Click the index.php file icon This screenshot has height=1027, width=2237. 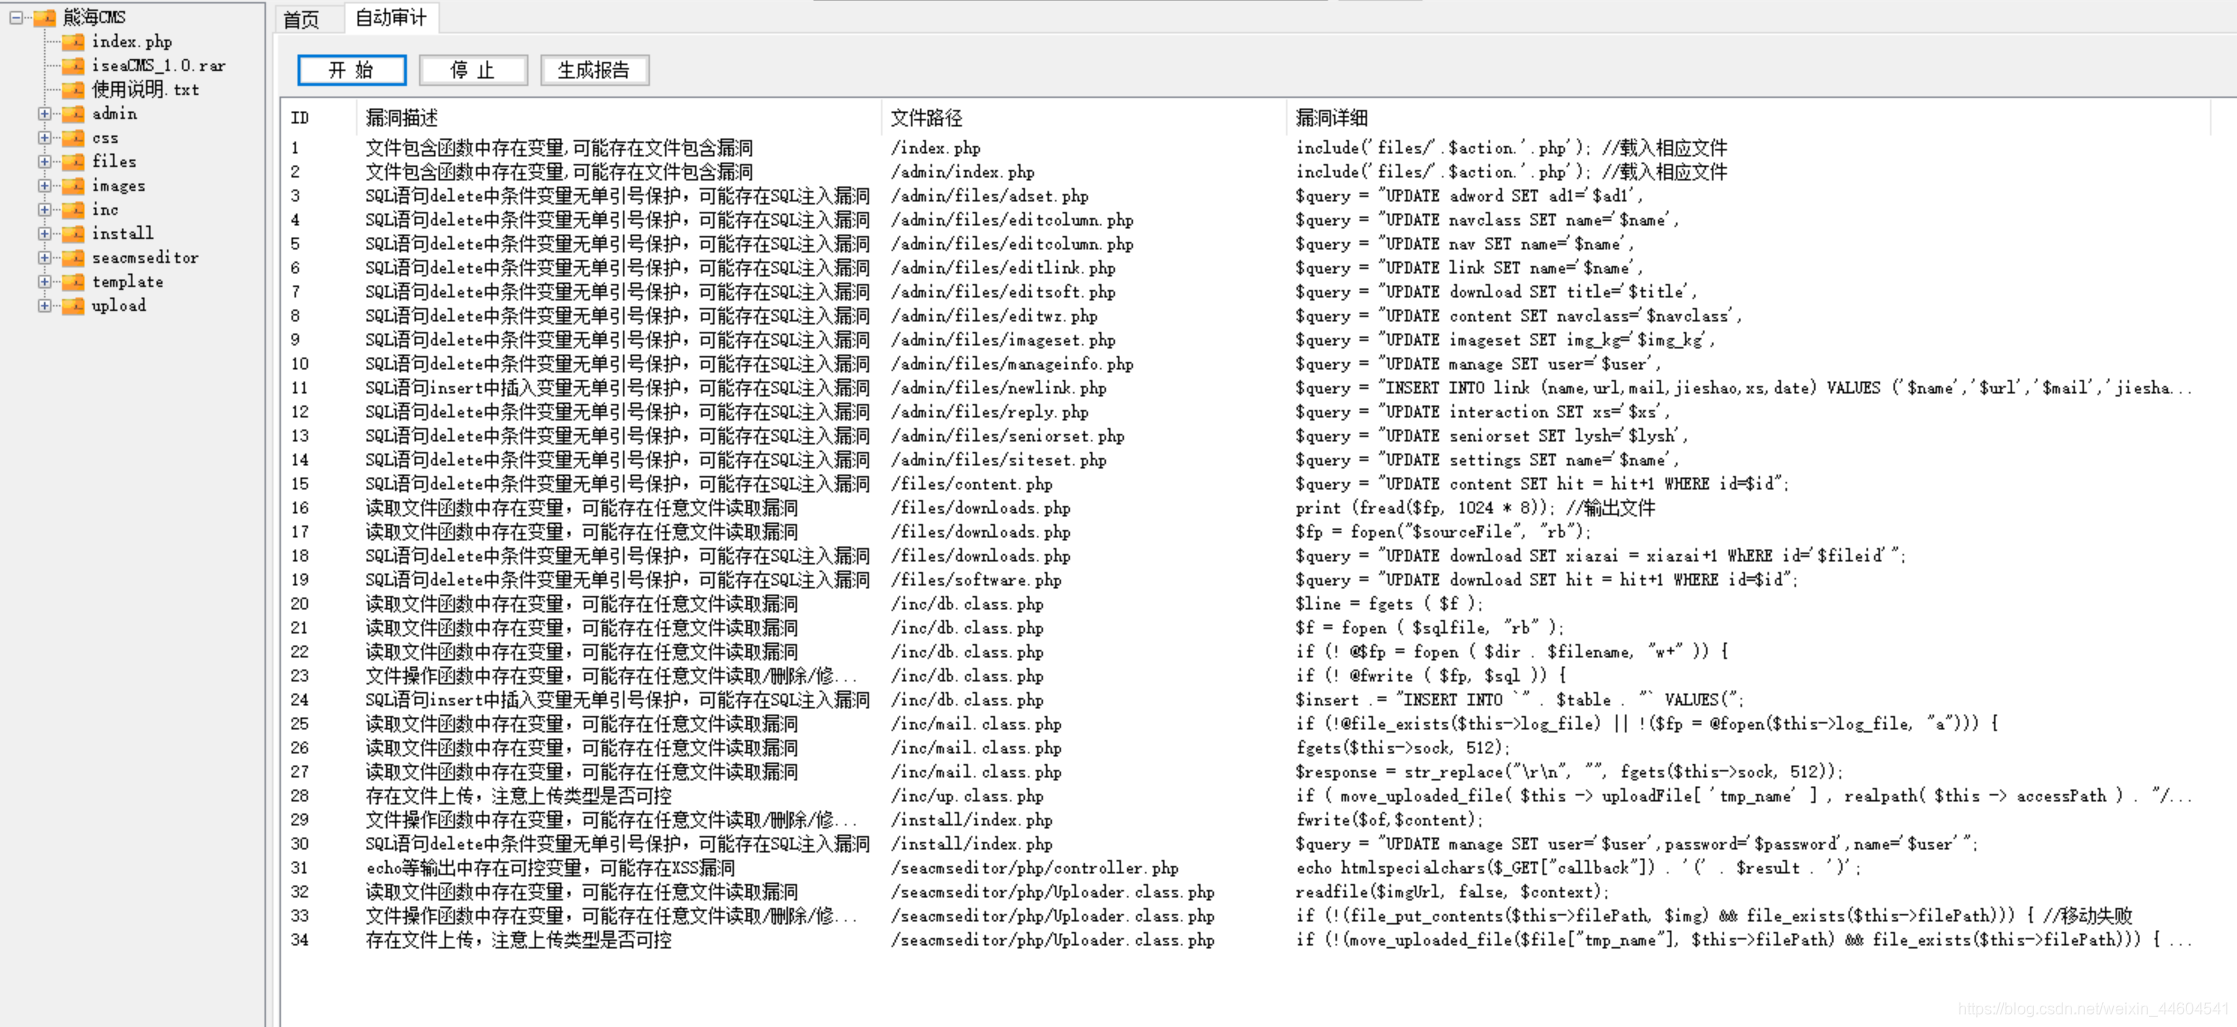(x=74, y=41)
